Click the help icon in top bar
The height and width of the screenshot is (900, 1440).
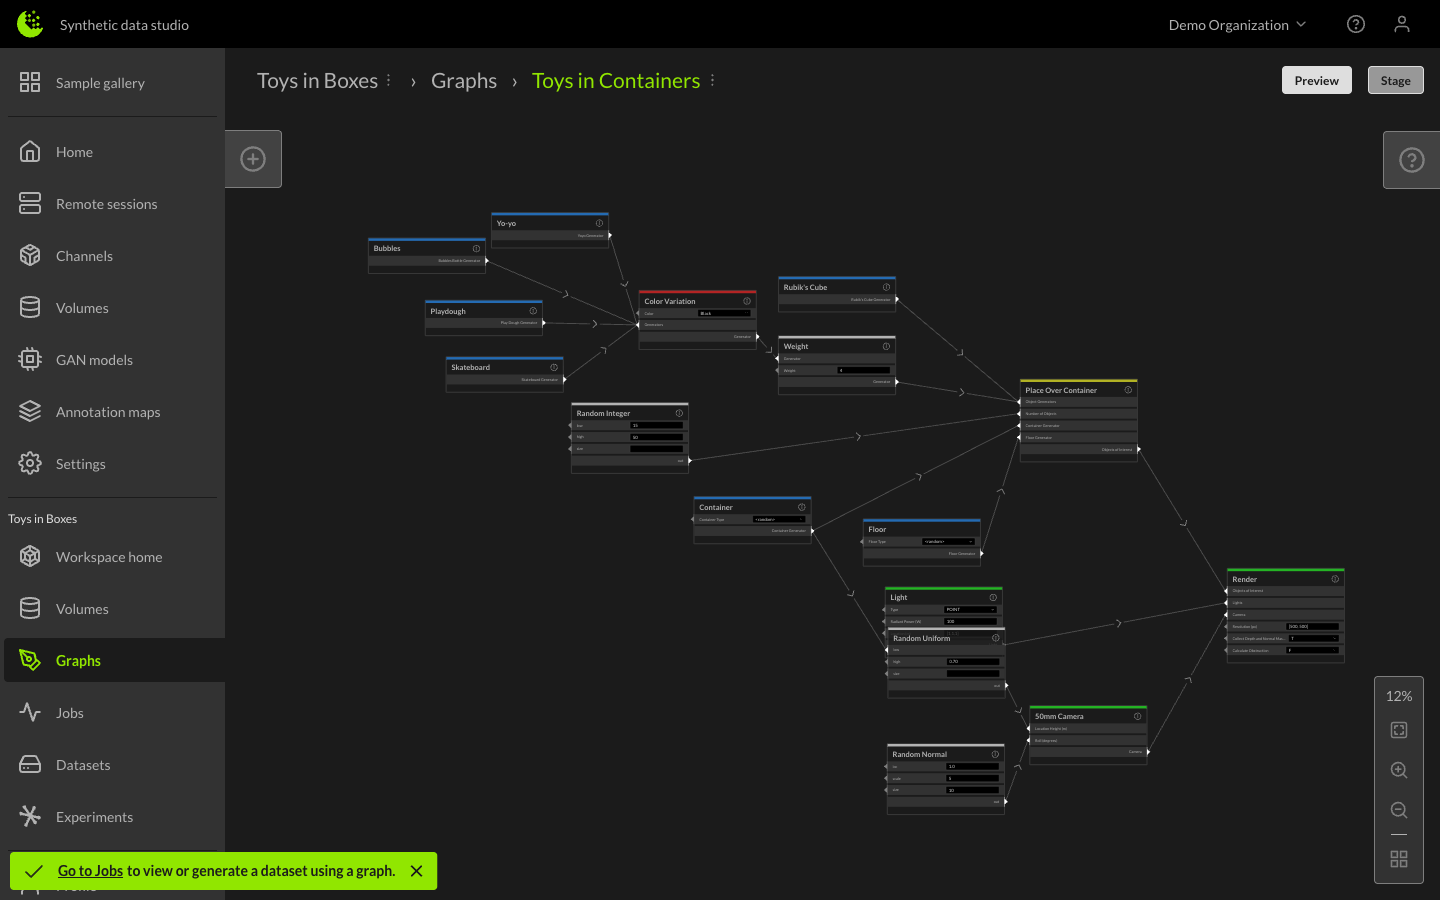tap(1356, 24)
